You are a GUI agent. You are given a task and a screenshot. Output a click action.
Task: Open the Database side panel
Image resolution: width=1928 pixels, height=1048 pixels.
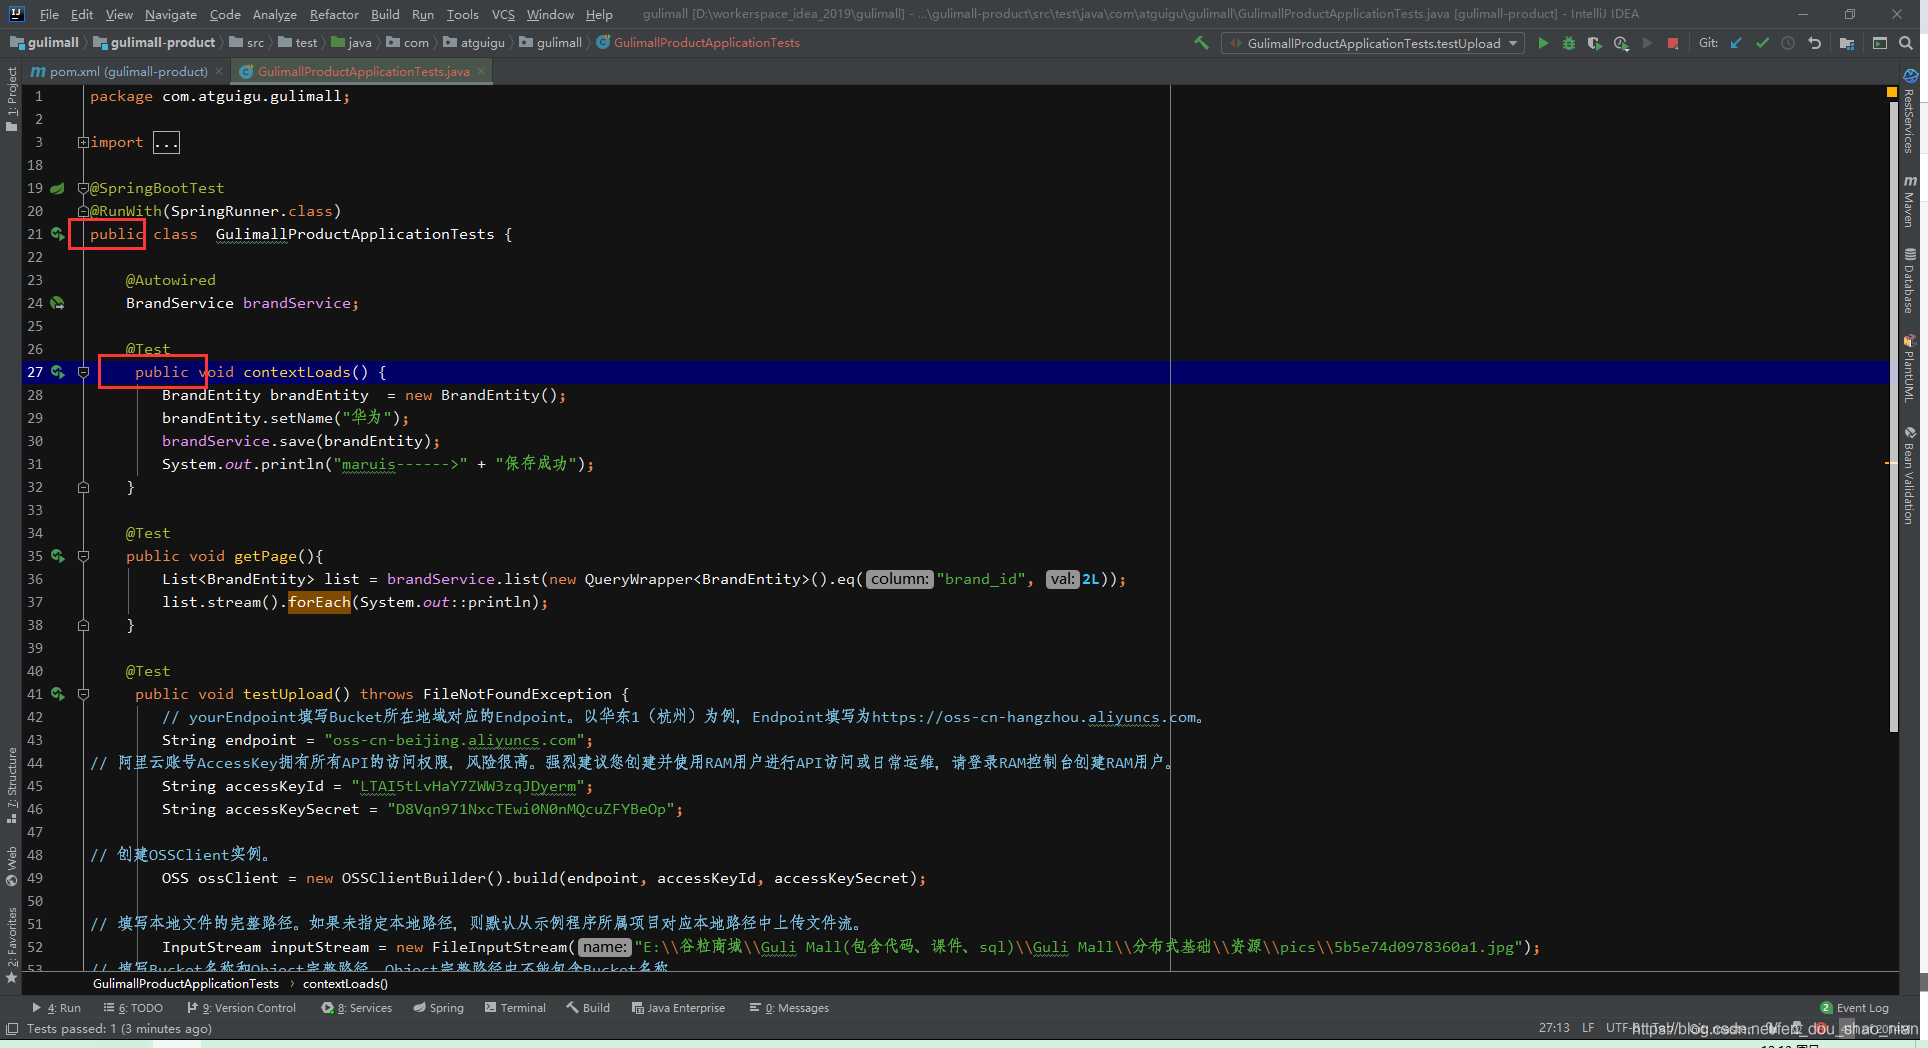click(1909, 280)
